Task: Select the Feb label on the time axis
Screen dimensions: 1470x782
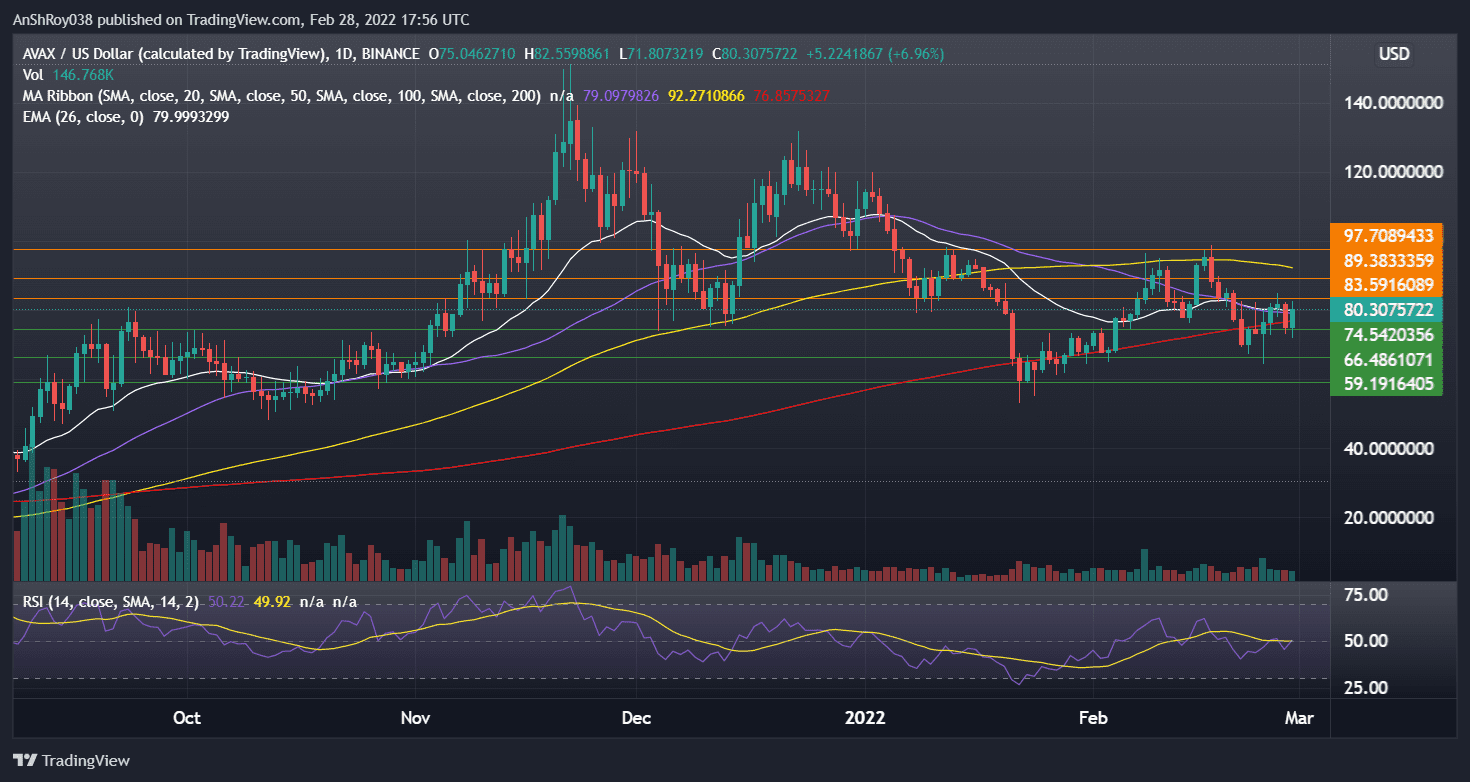Action: [1092, 717]
